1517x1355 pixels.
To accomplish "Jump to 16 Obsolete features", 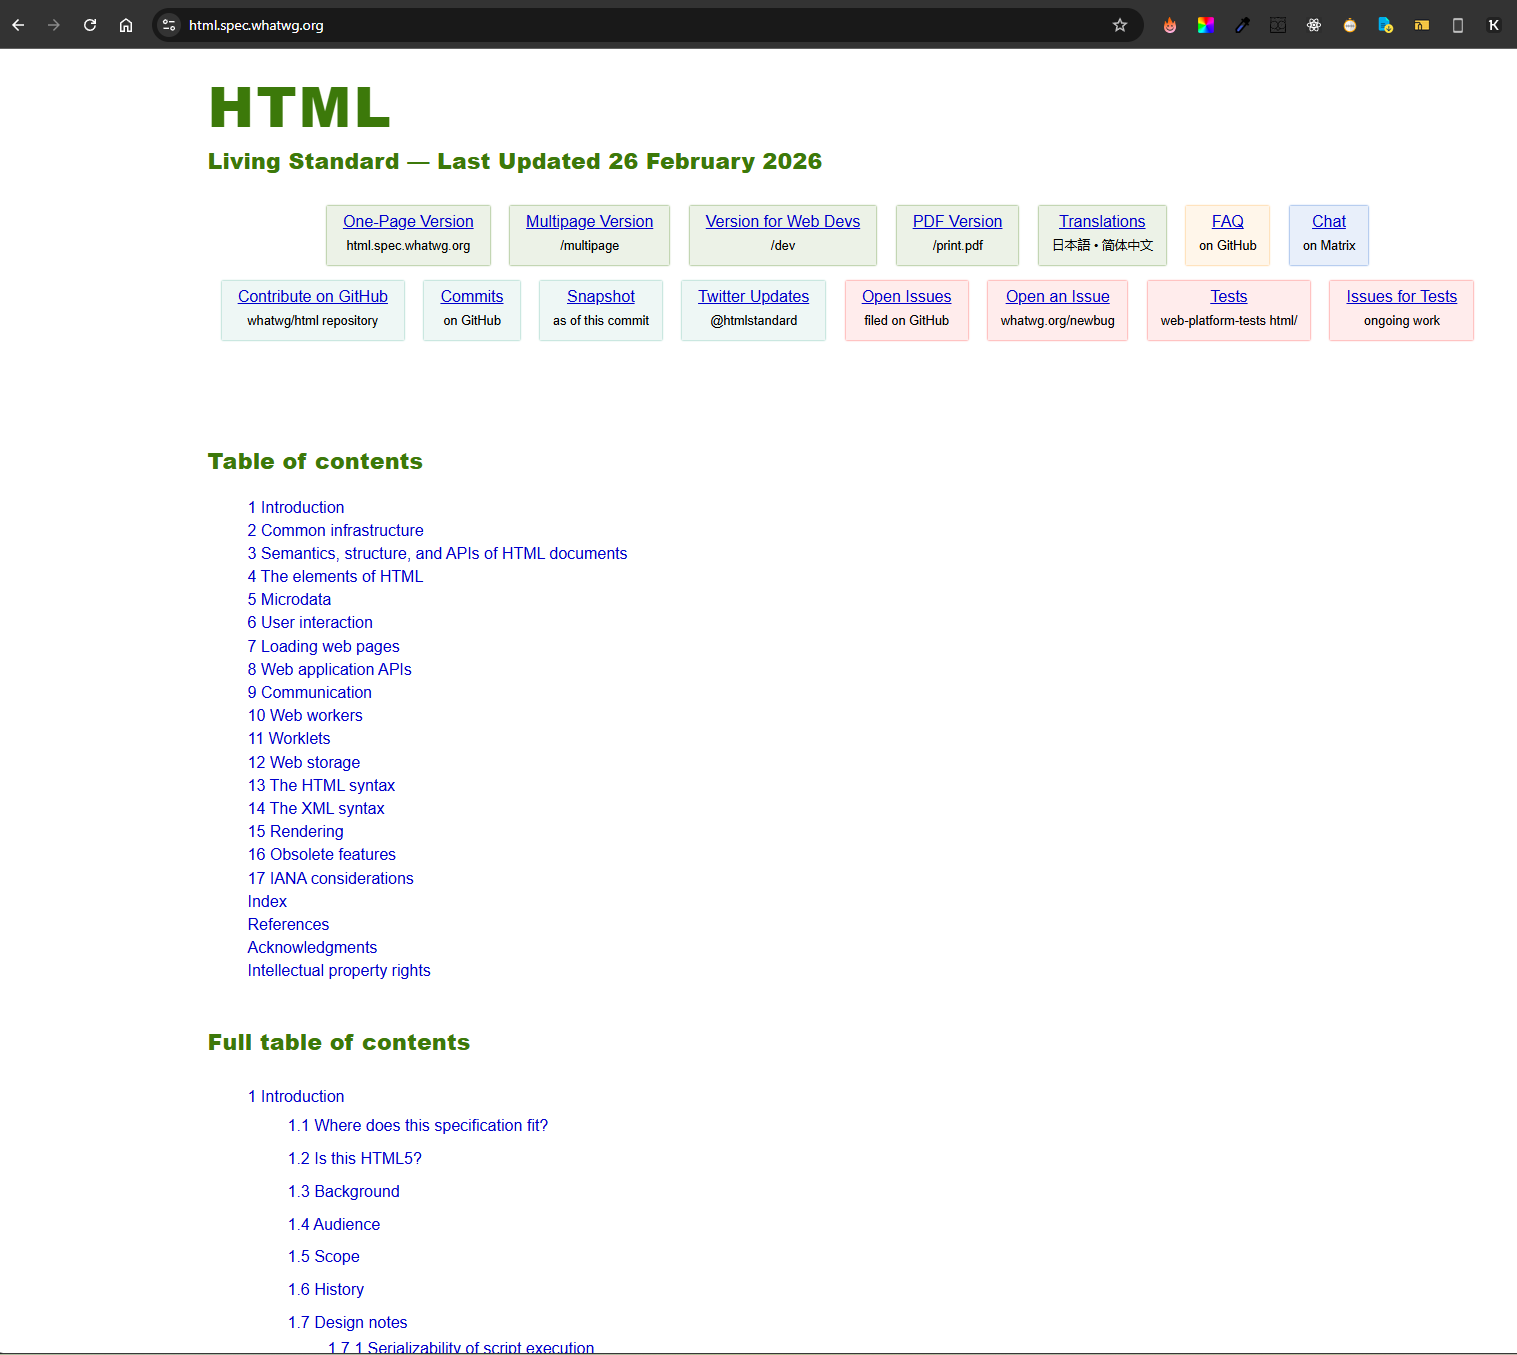I will (322, 854).
